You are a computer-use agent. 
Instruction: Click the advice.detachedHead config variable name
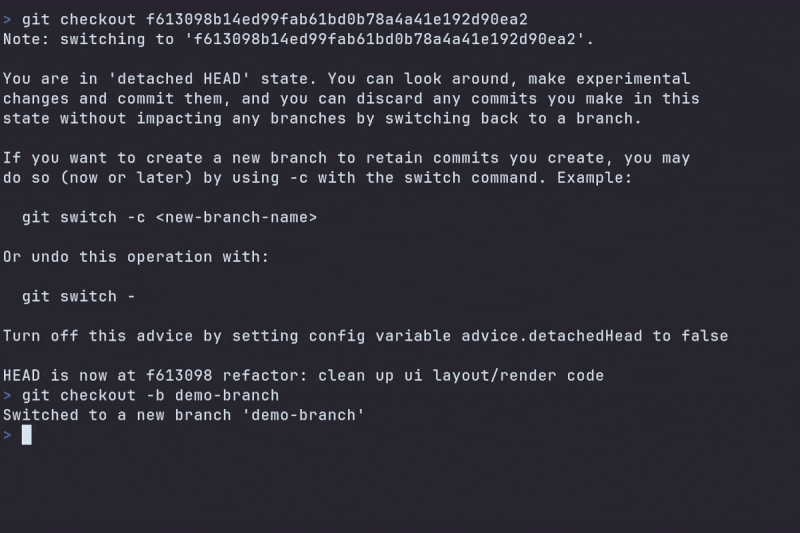coord(552,336)
